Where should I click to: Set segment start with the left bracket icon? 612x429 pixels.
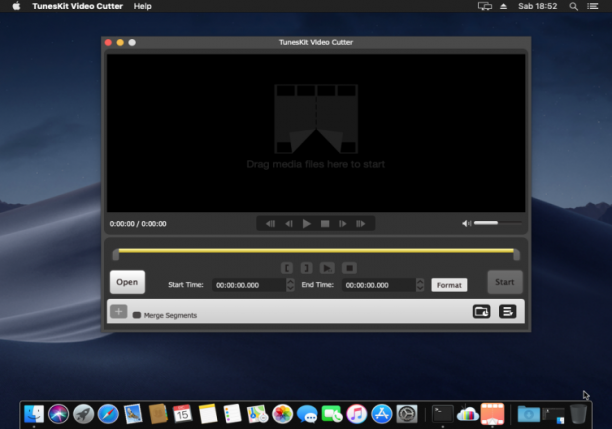point(287,268)
